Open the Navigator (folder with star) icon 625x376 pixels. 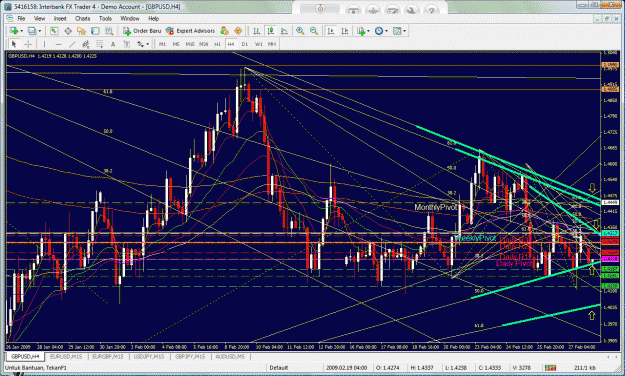[81, 31]
